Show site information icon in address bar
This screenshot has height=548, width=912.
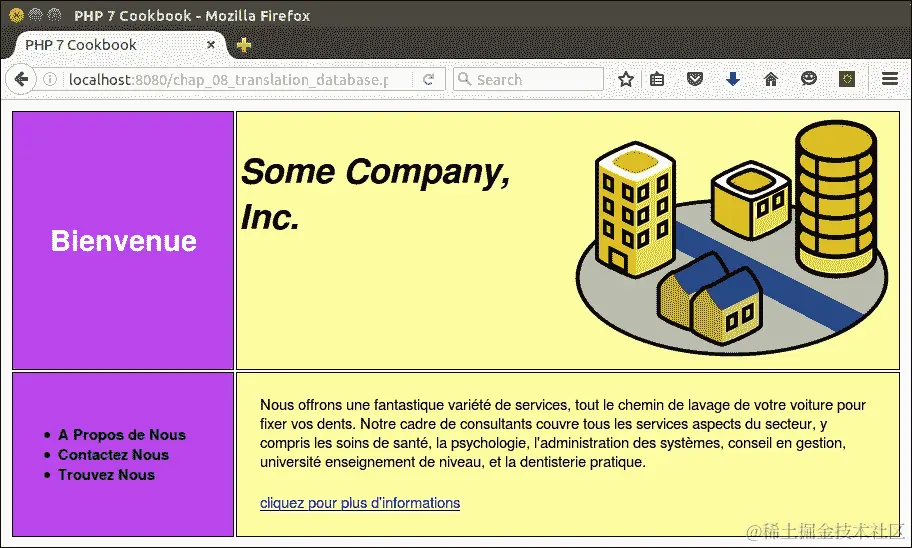coord(50,79)
